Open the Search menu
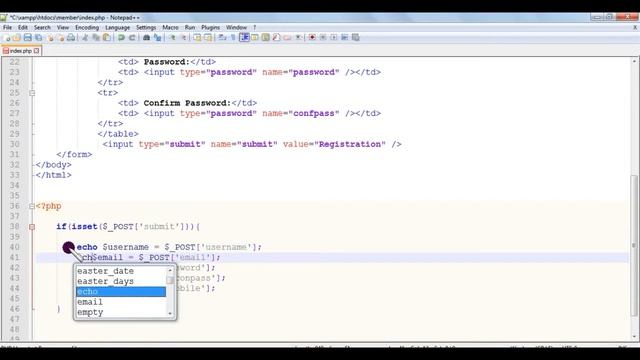Image resolution: width=640 pixels, height=360 pixels. (42, 27)
